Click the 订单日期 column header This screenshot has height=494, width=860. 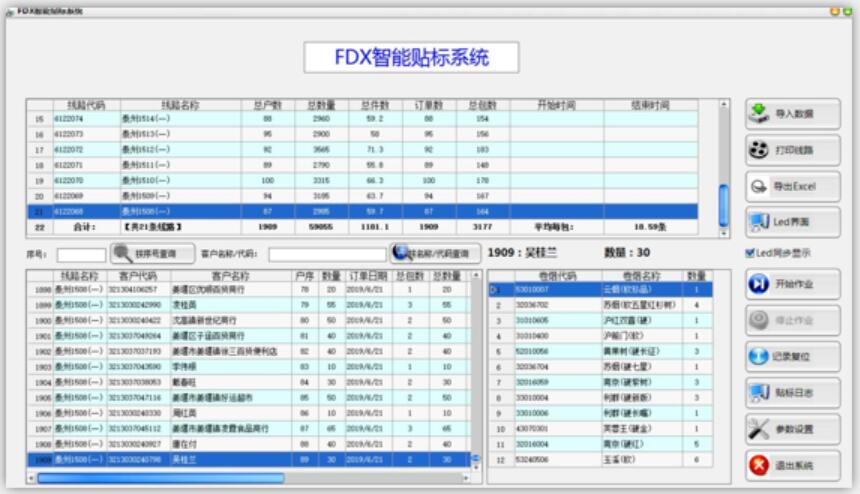pyautogui.click(x=367, y=276)
